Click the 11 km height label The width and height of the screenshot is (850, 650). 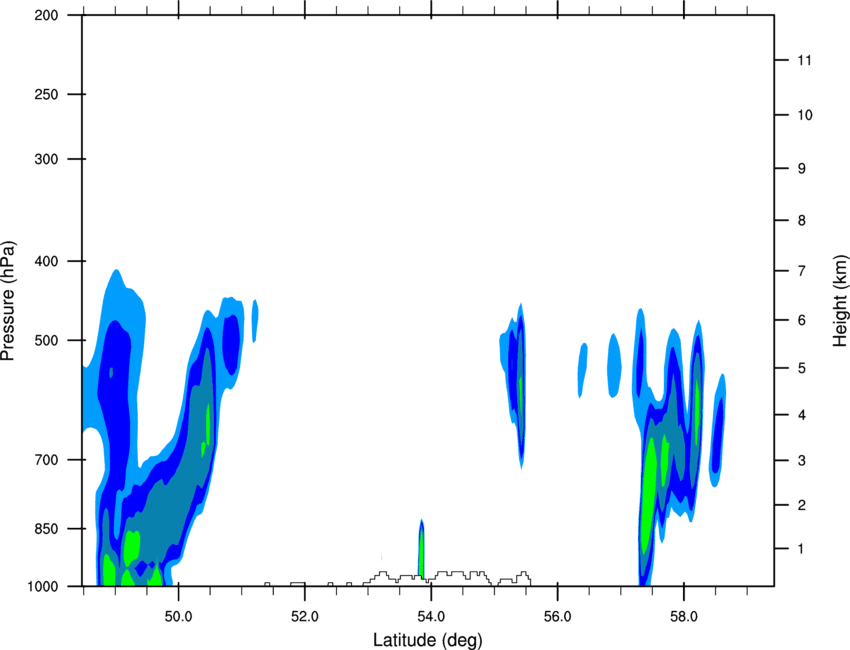click(x=805, y=60)
